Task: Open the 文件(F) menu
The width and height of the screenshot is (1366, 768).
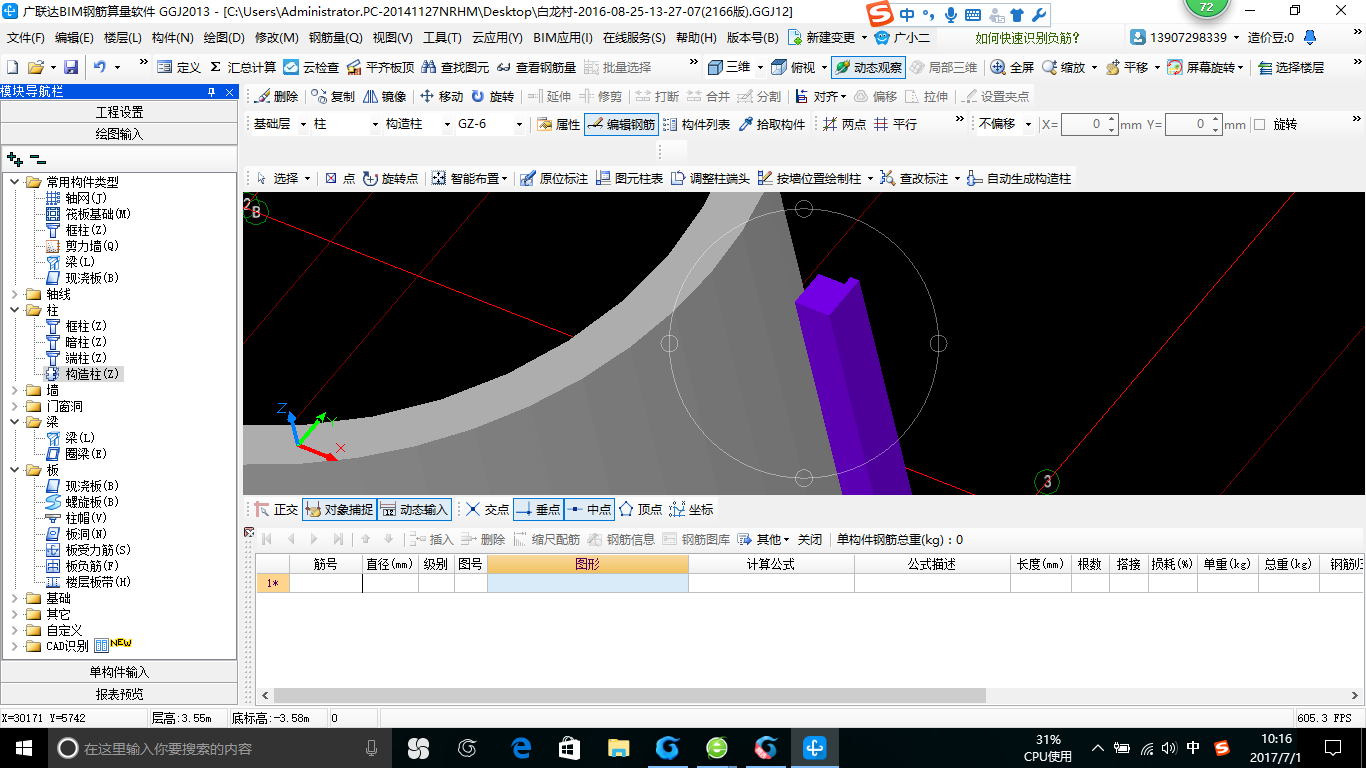Action: (26, 38)
